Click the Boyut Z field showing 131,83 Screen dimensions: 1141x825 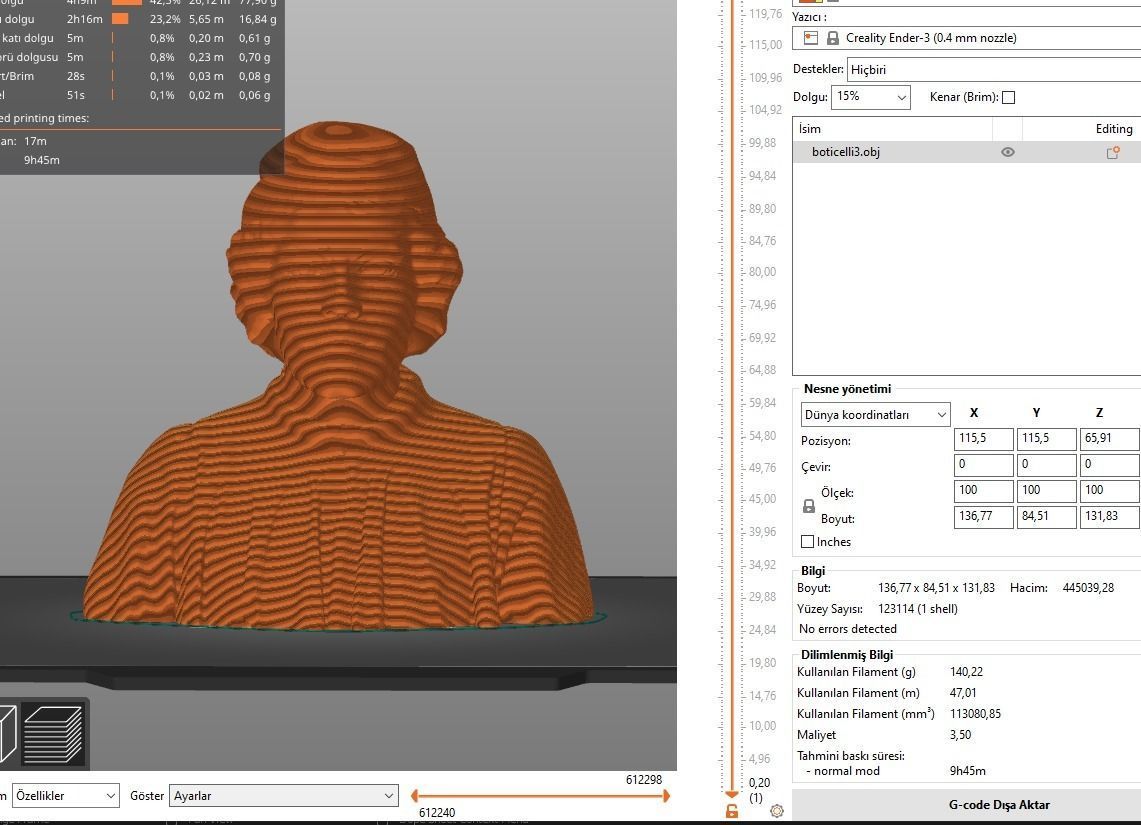click(1110, 517)
